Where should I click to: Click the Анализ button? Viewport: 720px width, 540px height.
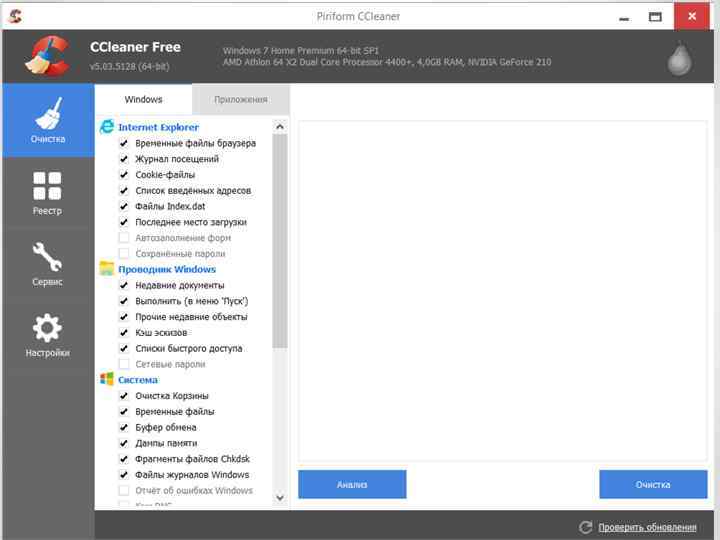pos(352,484)
